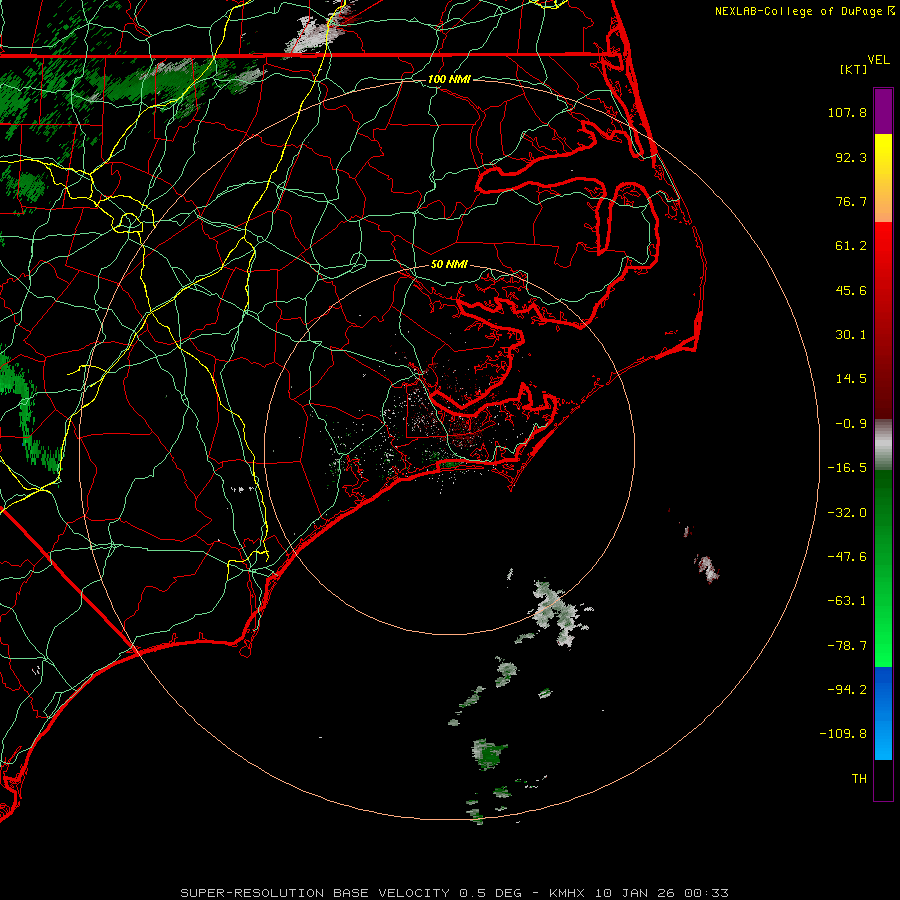Click the 45.6 velocity scale value

851,290
